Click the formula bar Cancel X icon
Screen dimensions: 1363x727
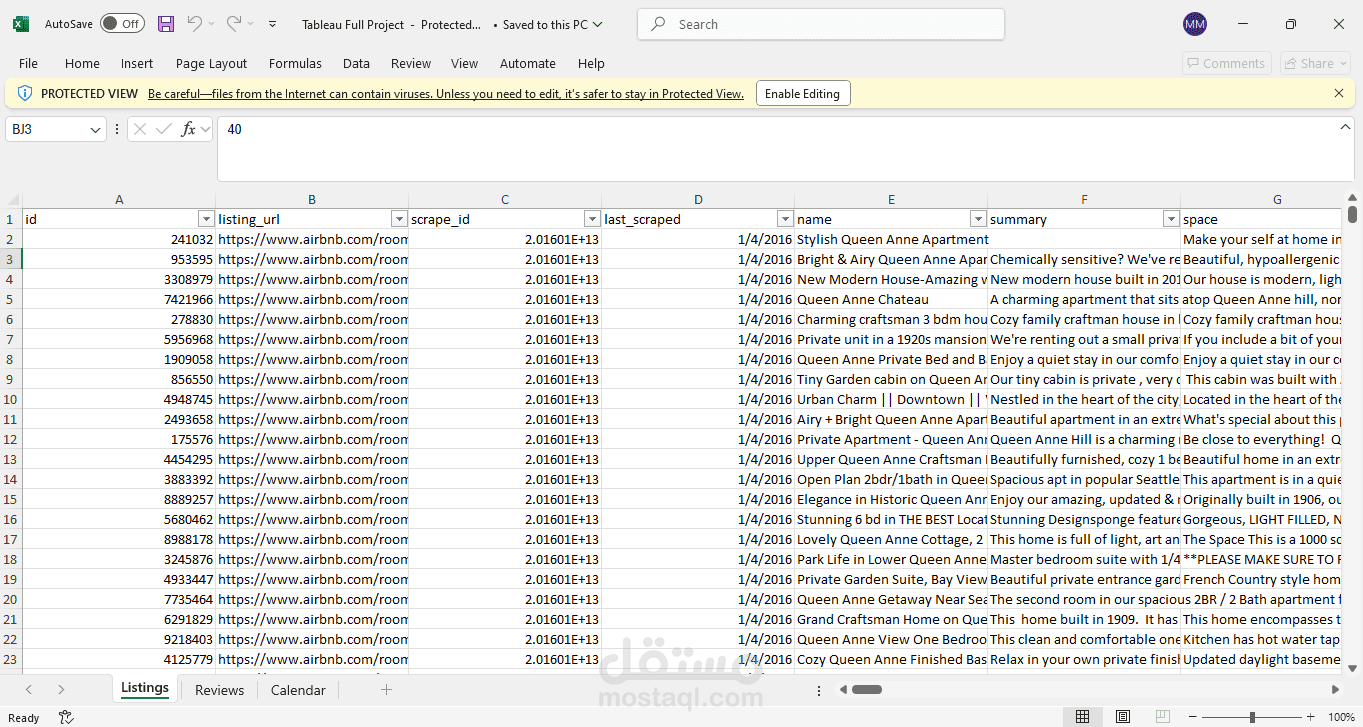140,129
